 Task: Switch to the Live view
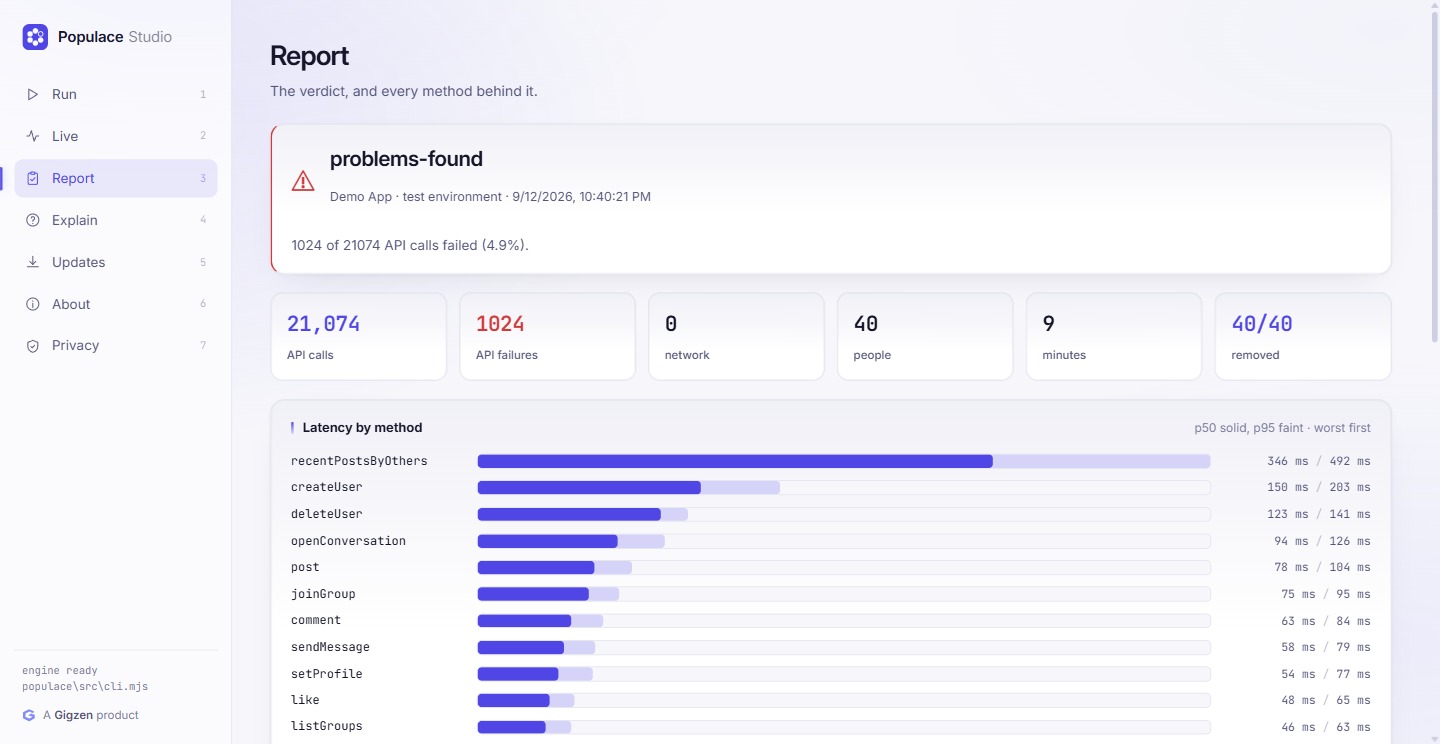tap(116, 136)
